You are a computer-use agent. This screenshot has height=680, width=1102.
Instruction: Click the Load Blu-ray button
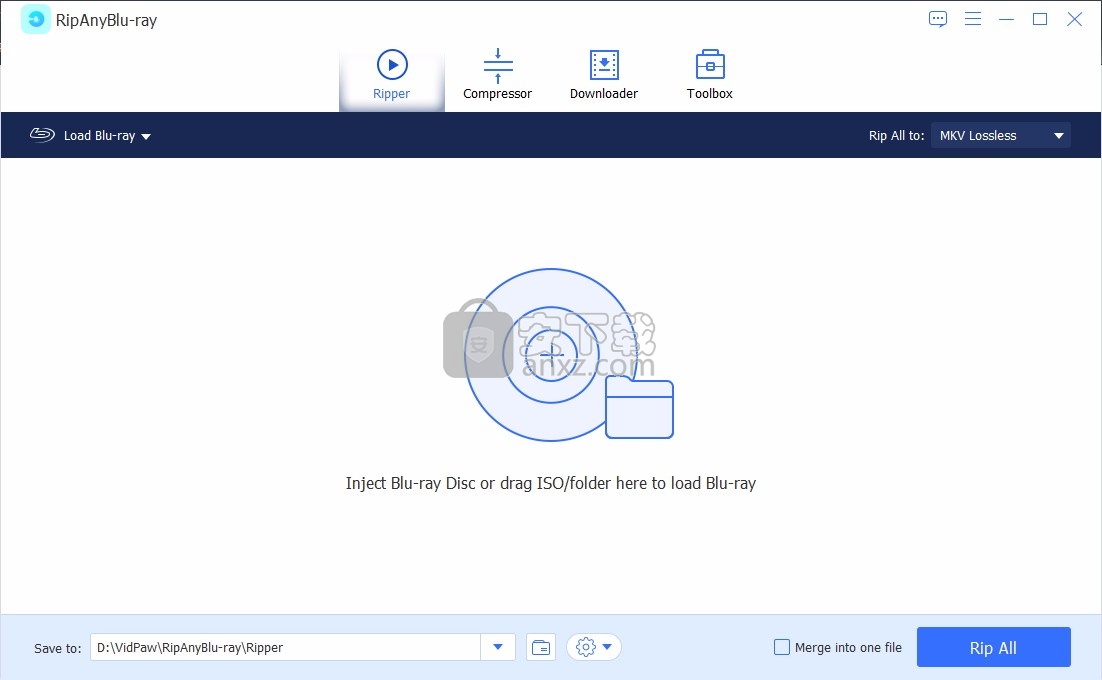(x=90, y=135)
